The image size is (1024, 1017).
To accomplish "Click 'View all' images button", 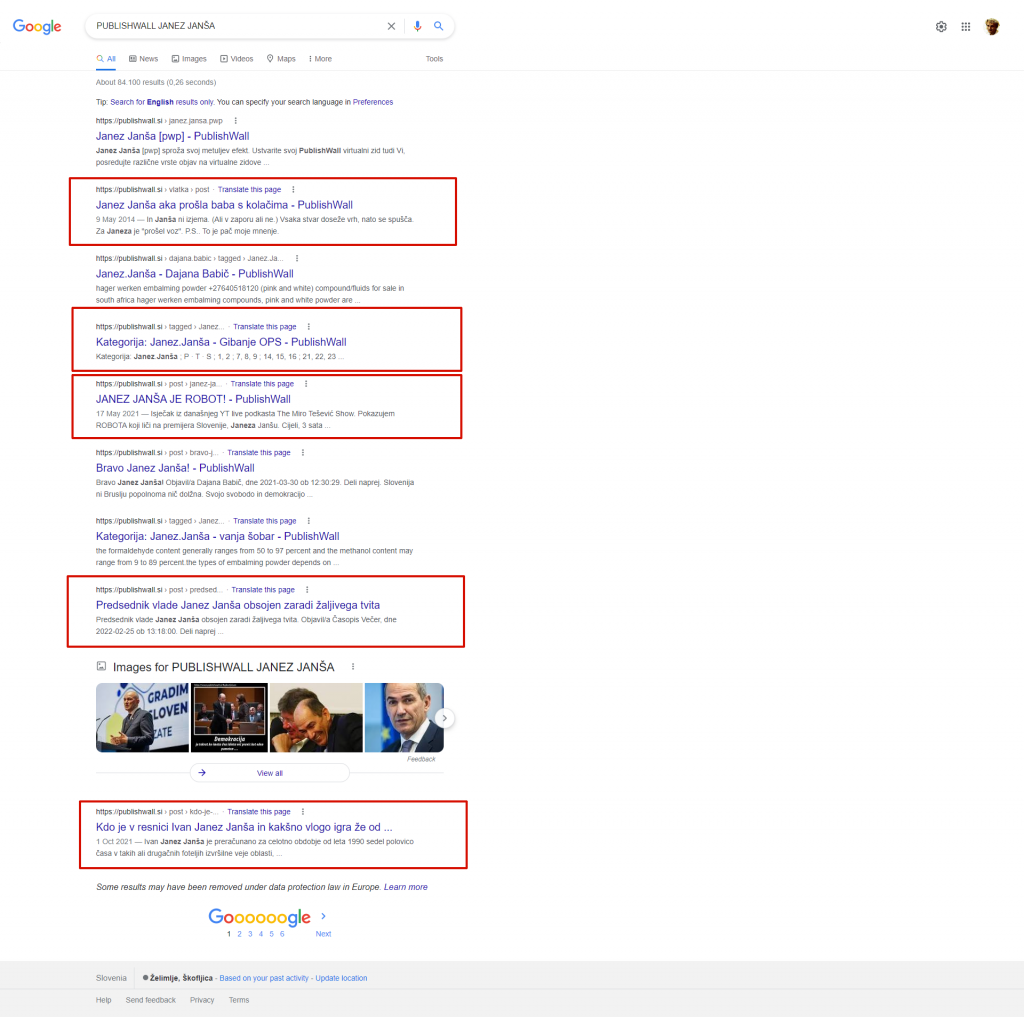I will pyautogui.click(x=269, y=773).
